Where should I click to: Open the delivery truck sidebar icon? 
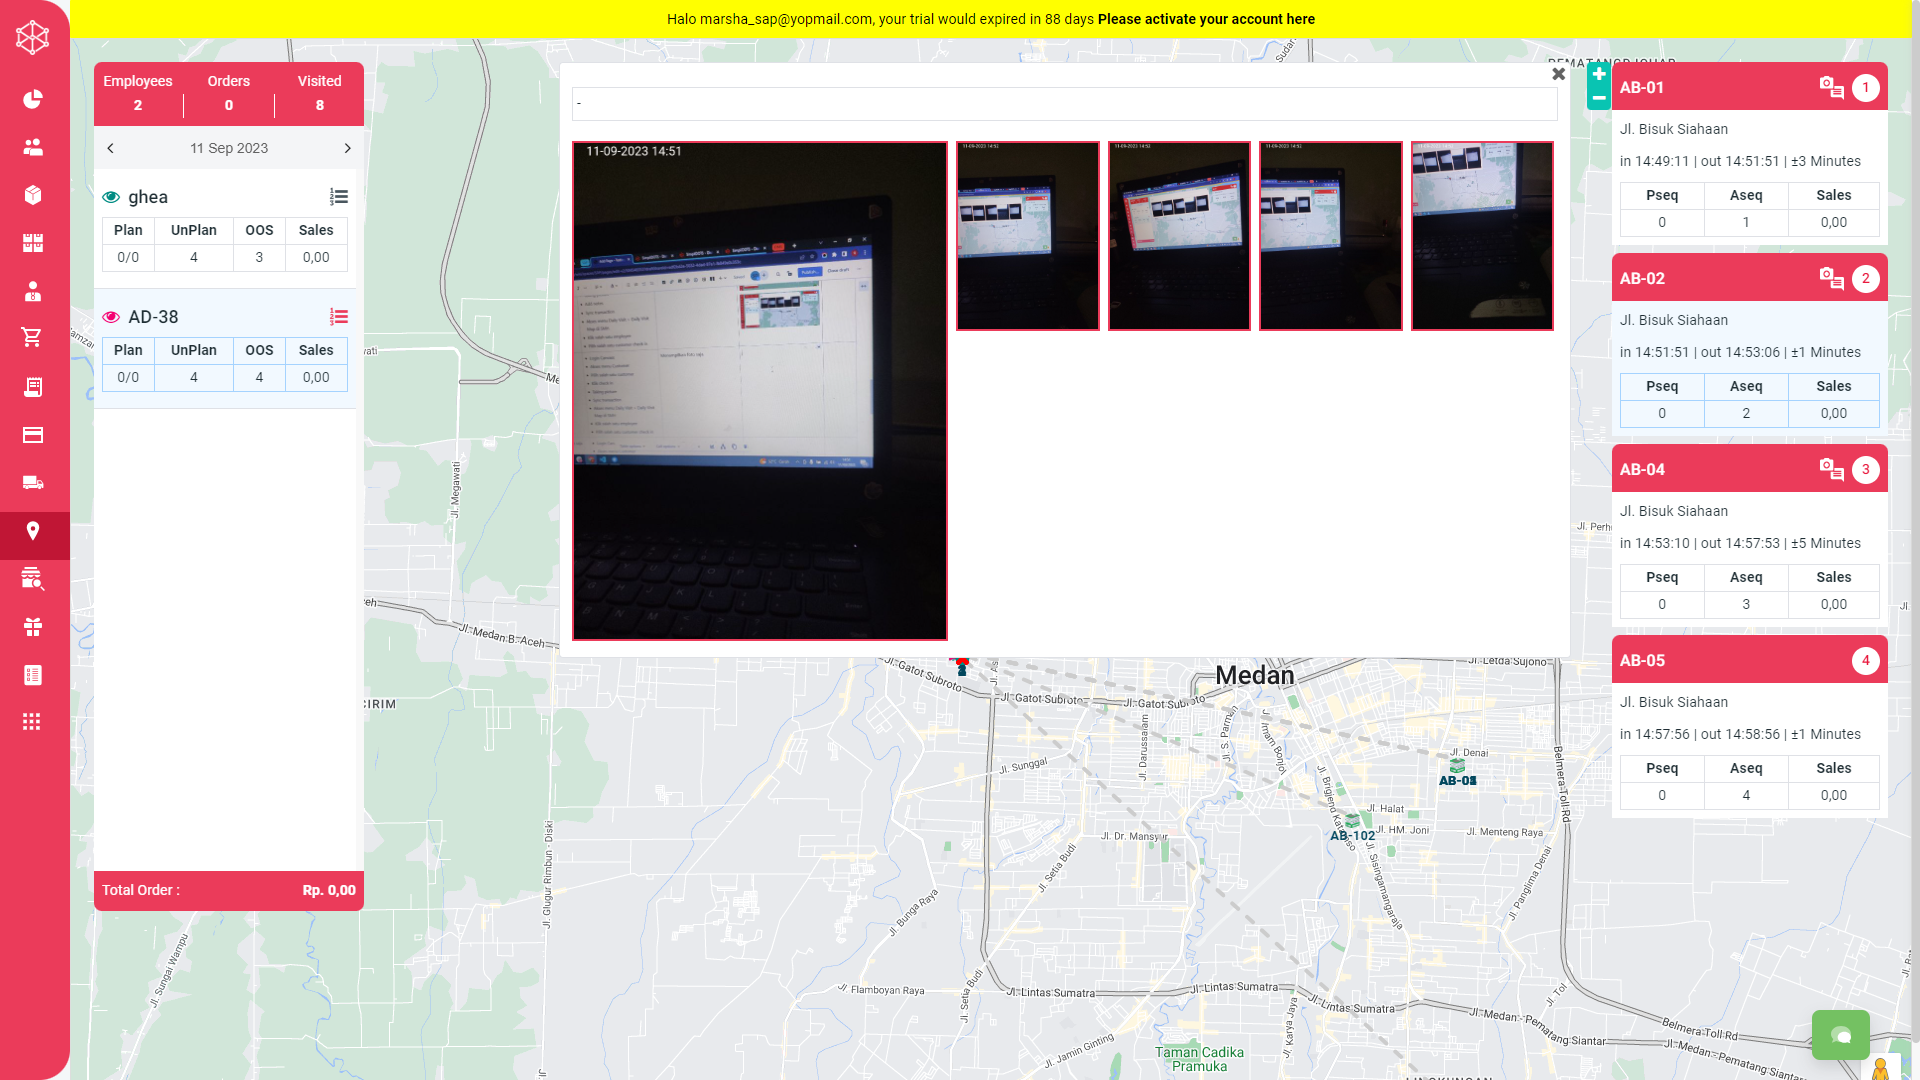[33, 483]
